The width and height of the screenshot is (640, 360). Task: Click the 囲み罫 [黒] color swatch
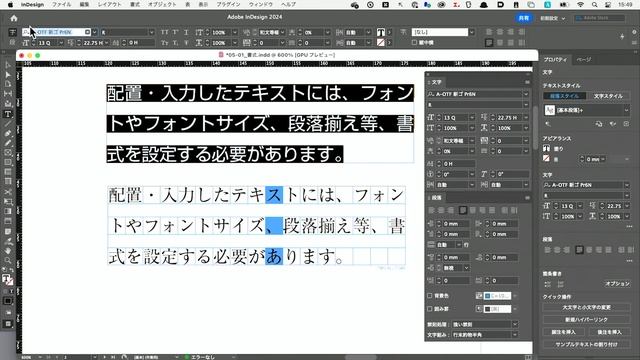click(497, 309)
